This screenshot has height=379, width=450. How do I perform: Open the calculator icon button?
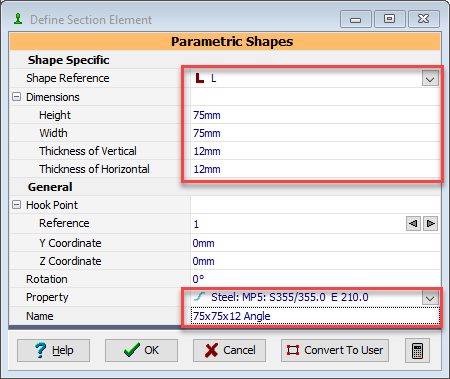(417, 350)
